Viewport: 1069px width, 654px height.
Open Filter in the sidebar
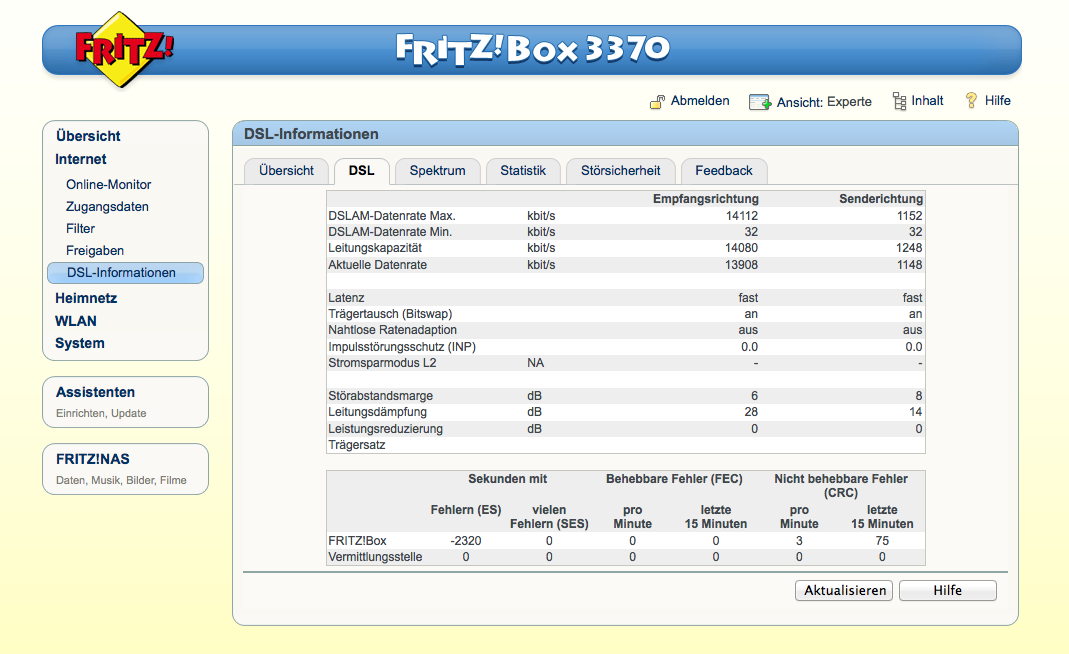(x=80, y=228)
